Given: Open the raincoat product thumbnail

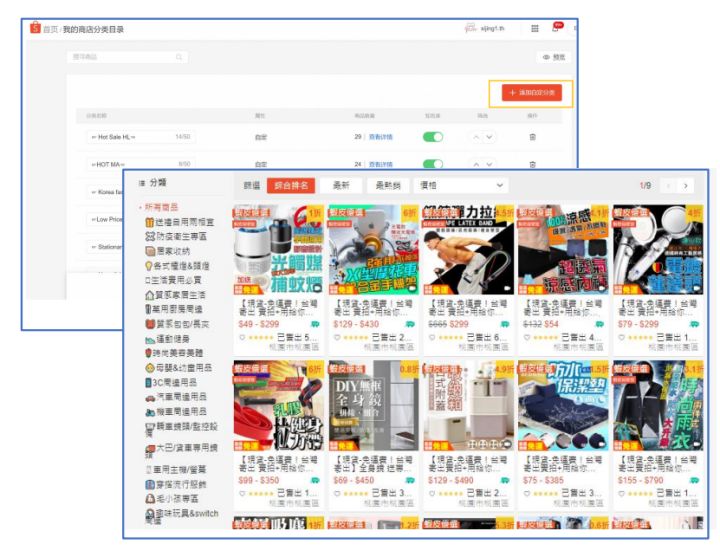Looking at the screenshot, I should (658, 405).
